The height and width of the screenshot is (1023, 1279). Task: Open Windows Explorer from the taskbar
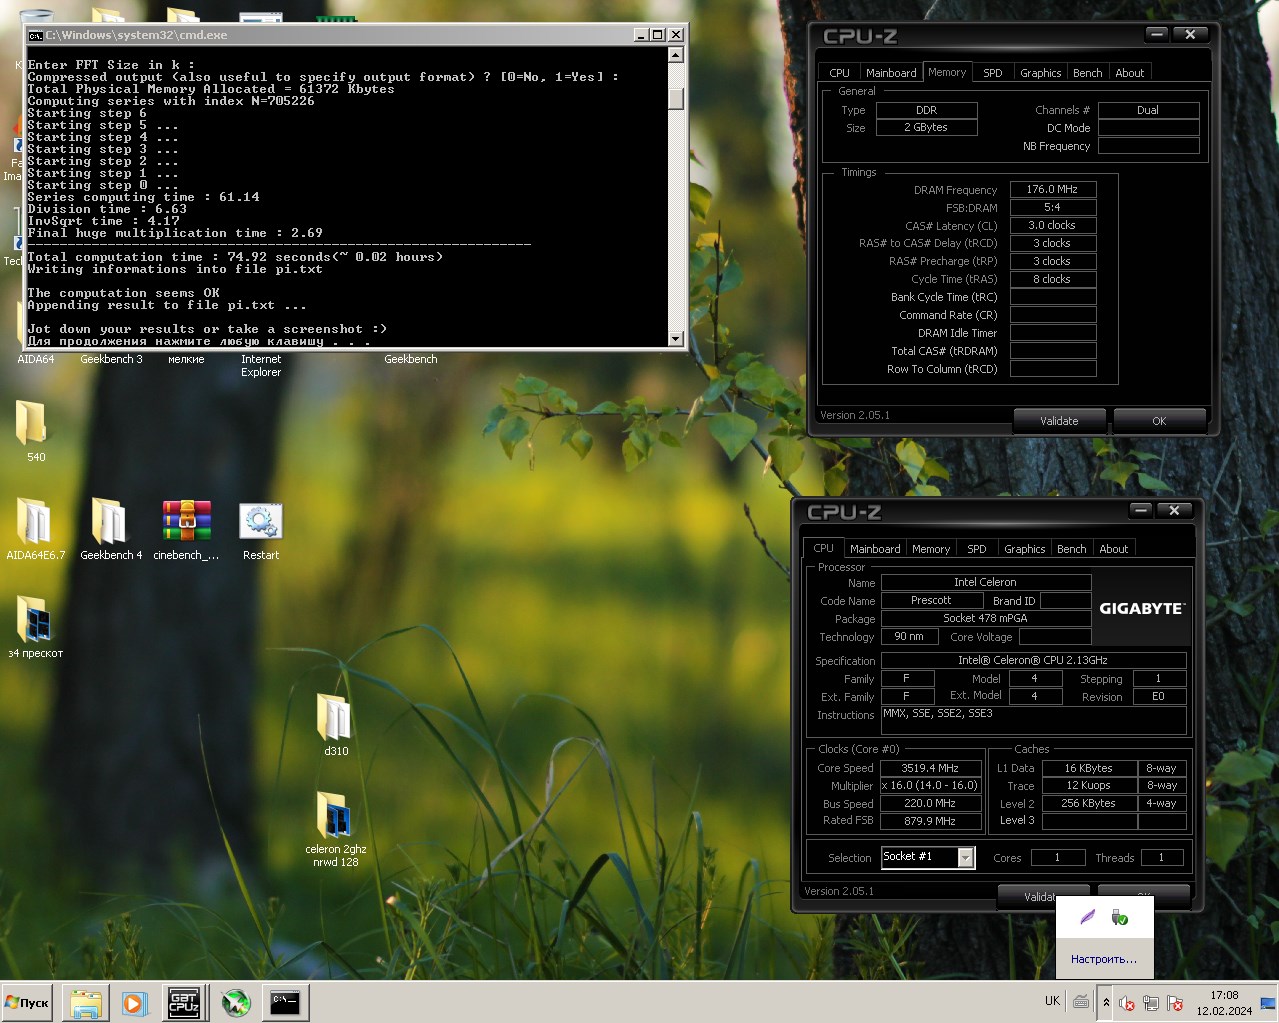(86, 1003)
